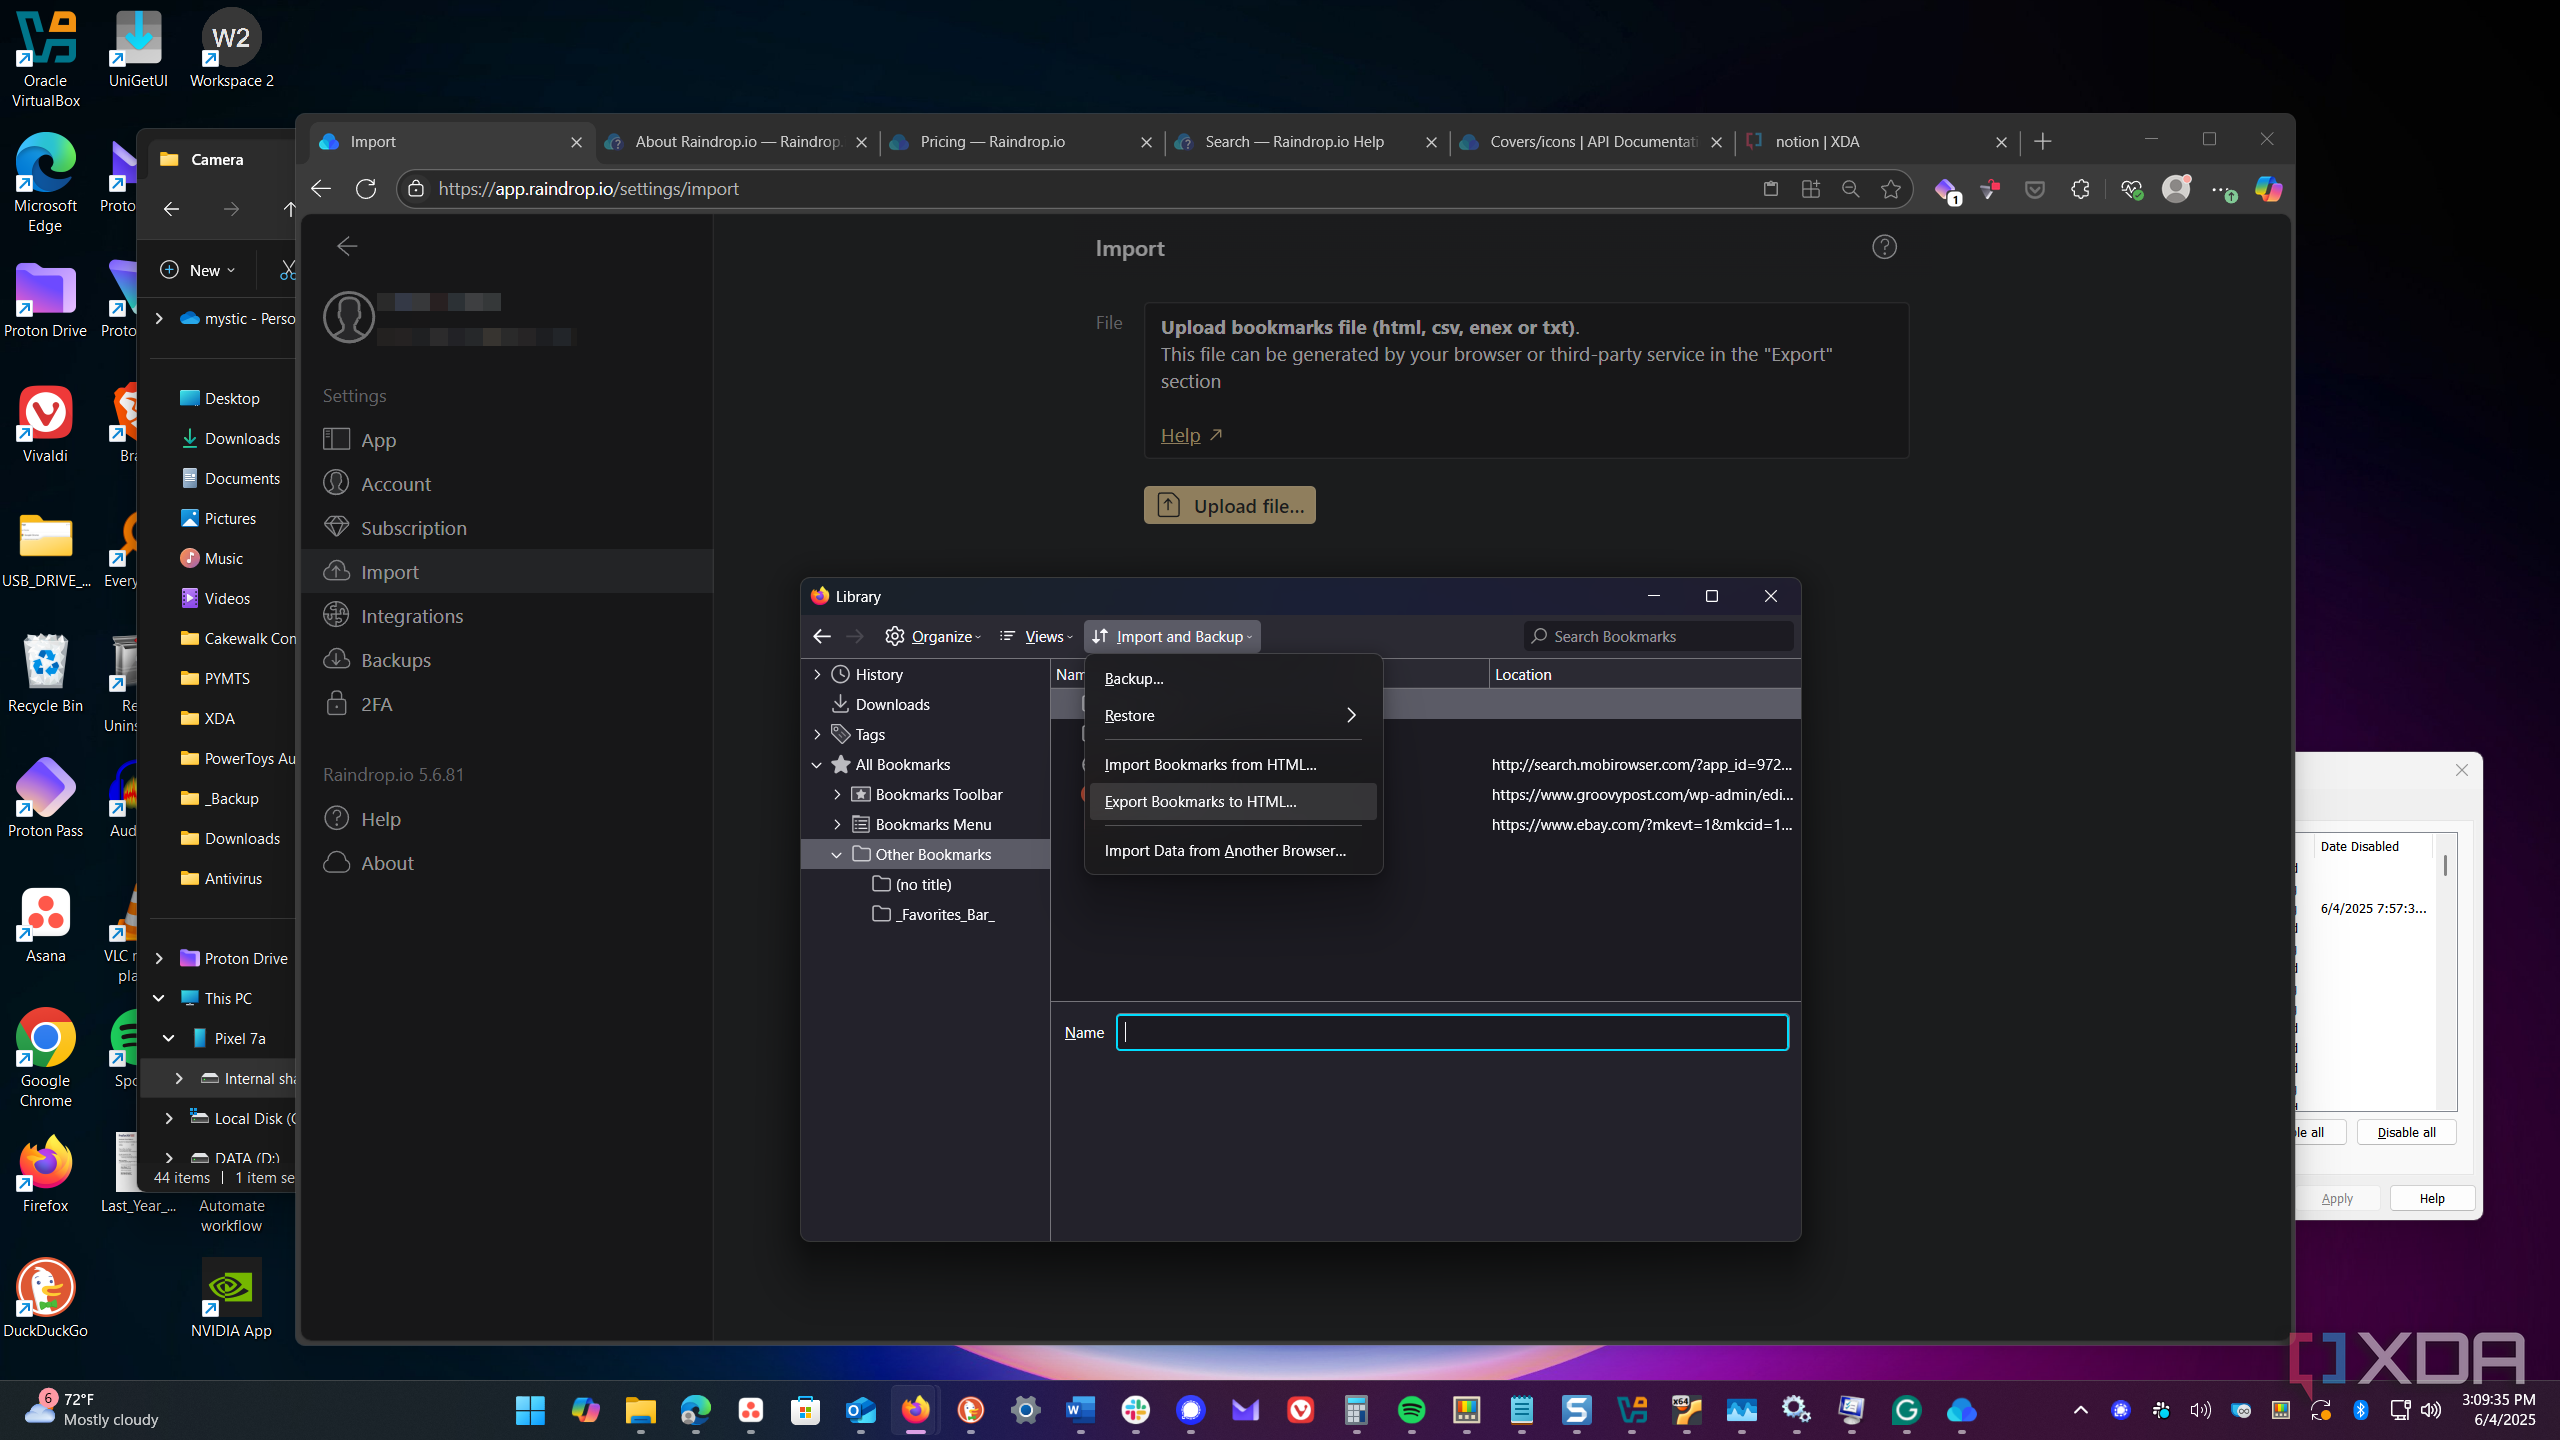Image resolution: width=2560 pixels, height=1440 pixels.
Task: Open Spotify from the taskbar
Action: pos(1411,1410)
